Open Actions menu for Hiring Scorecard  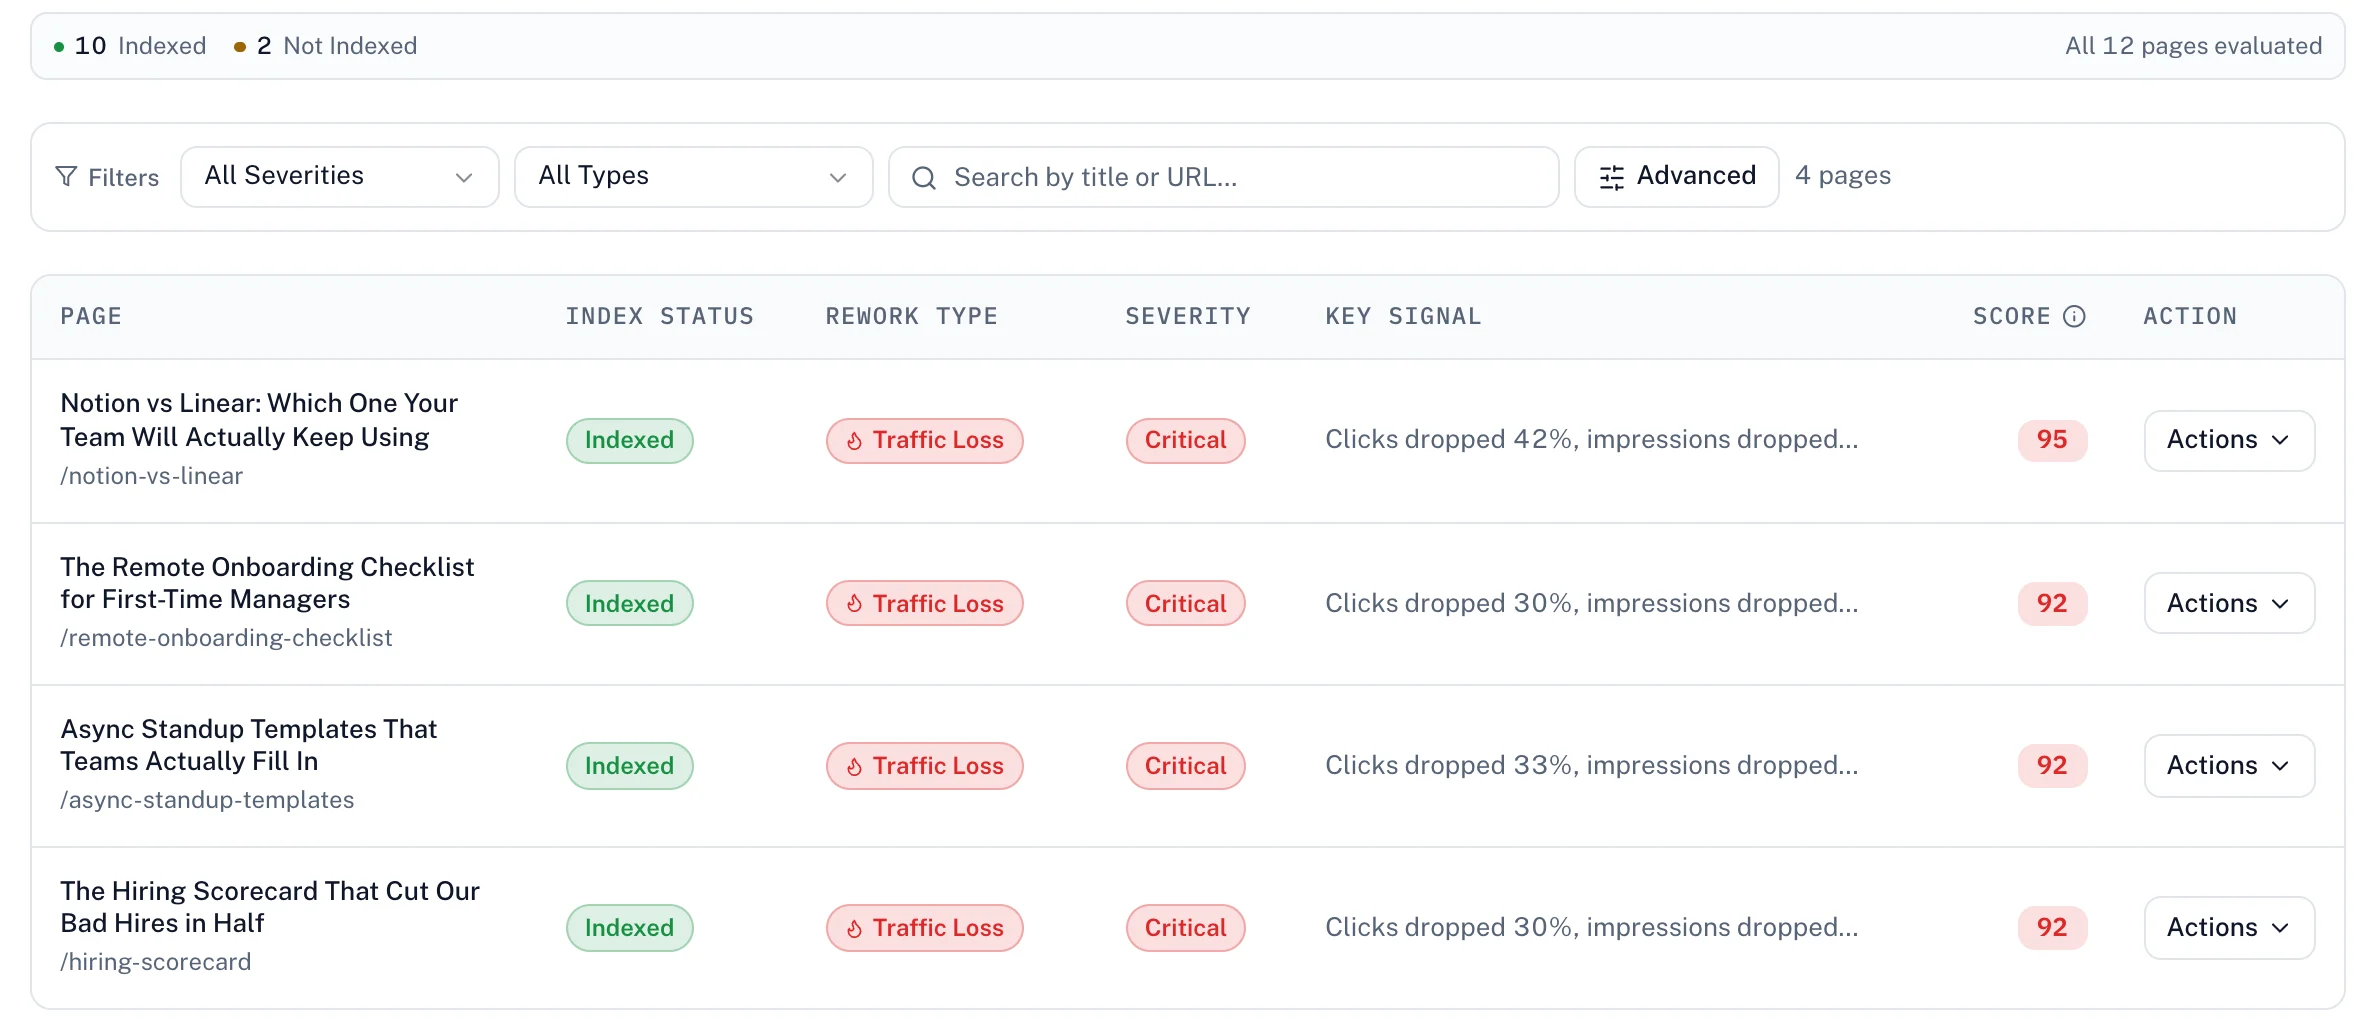coord(2229,928)
